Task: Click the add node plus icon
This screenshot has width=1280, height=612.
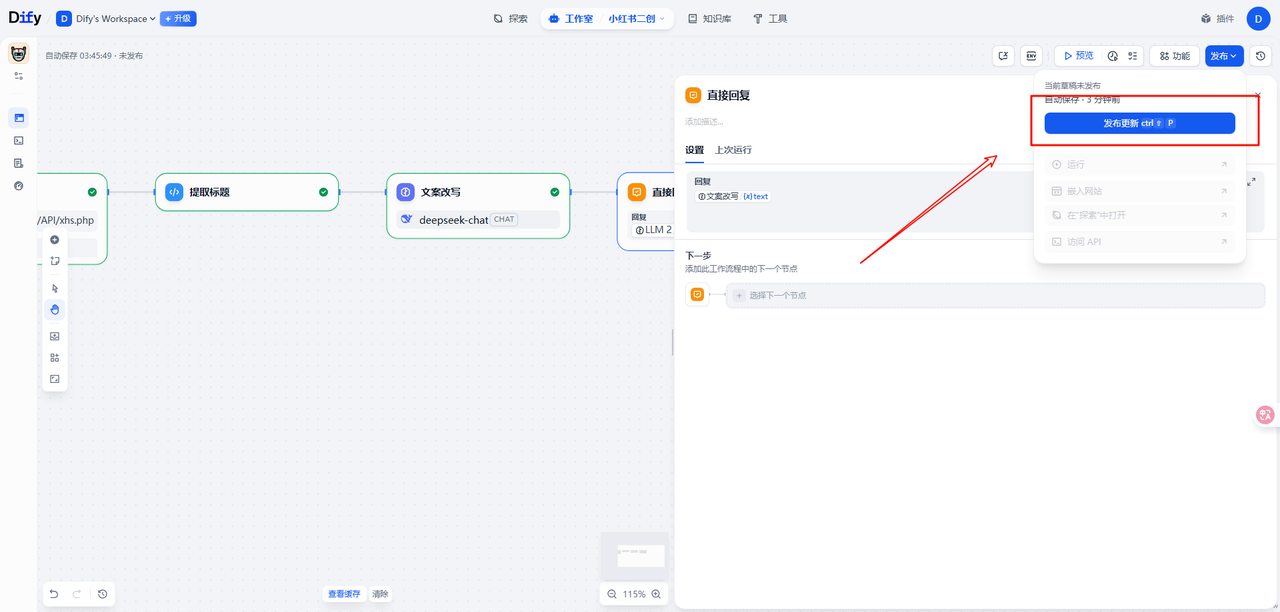Action: coord(54,240)
